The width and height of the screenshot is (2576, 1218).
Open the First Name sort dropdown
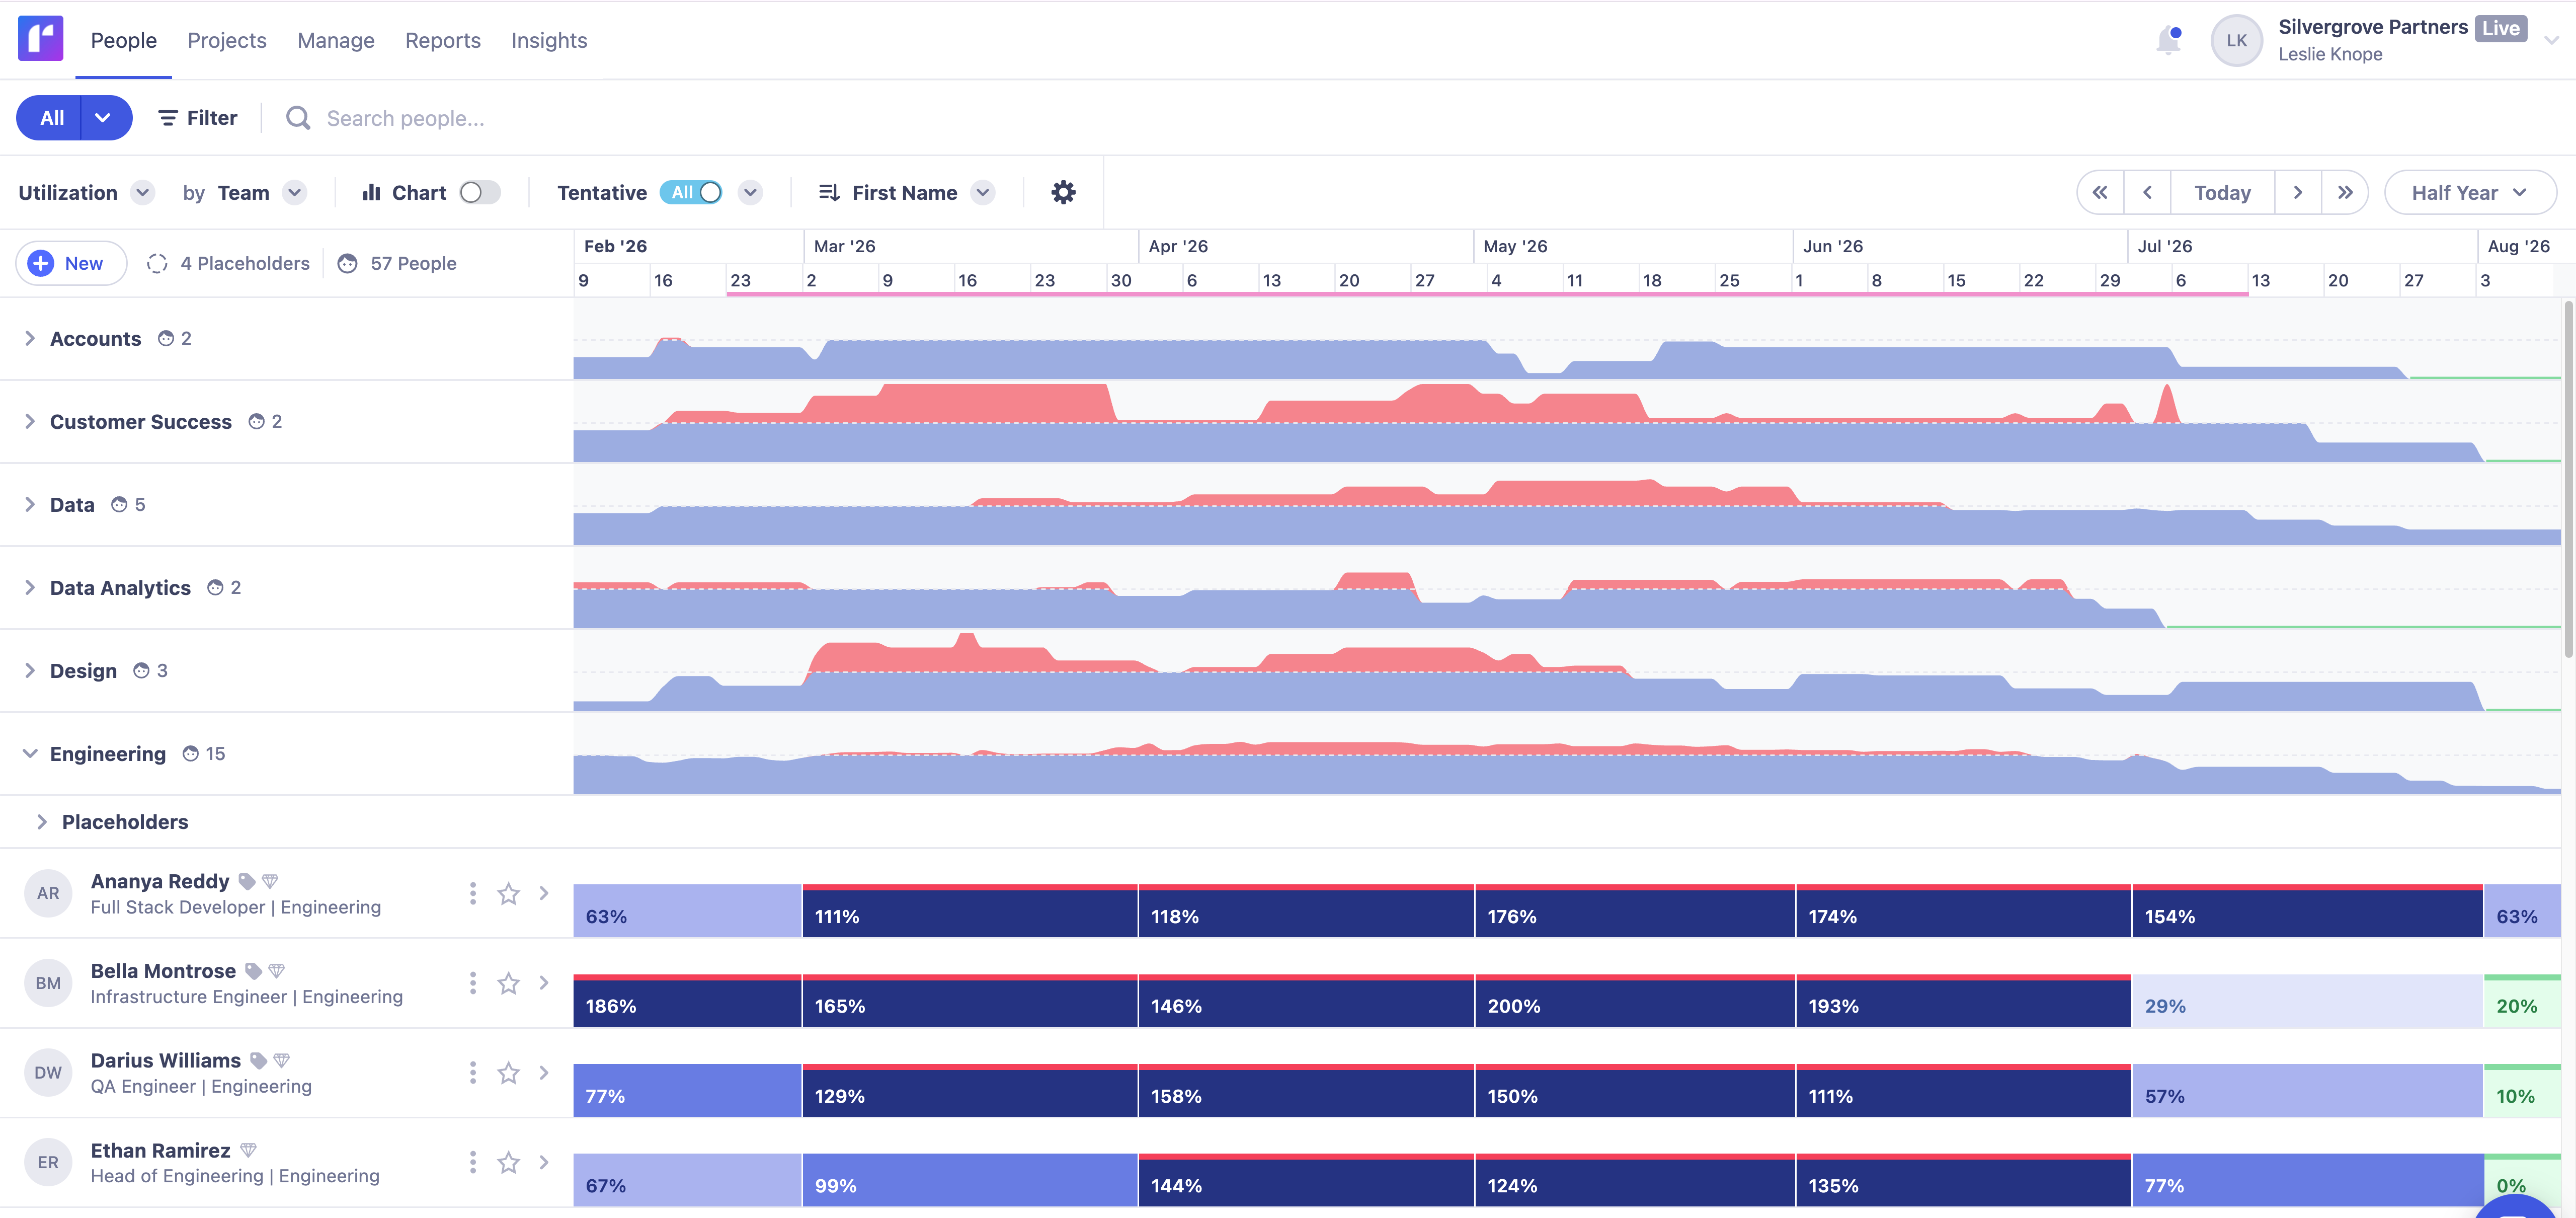(x=905, y=192)
